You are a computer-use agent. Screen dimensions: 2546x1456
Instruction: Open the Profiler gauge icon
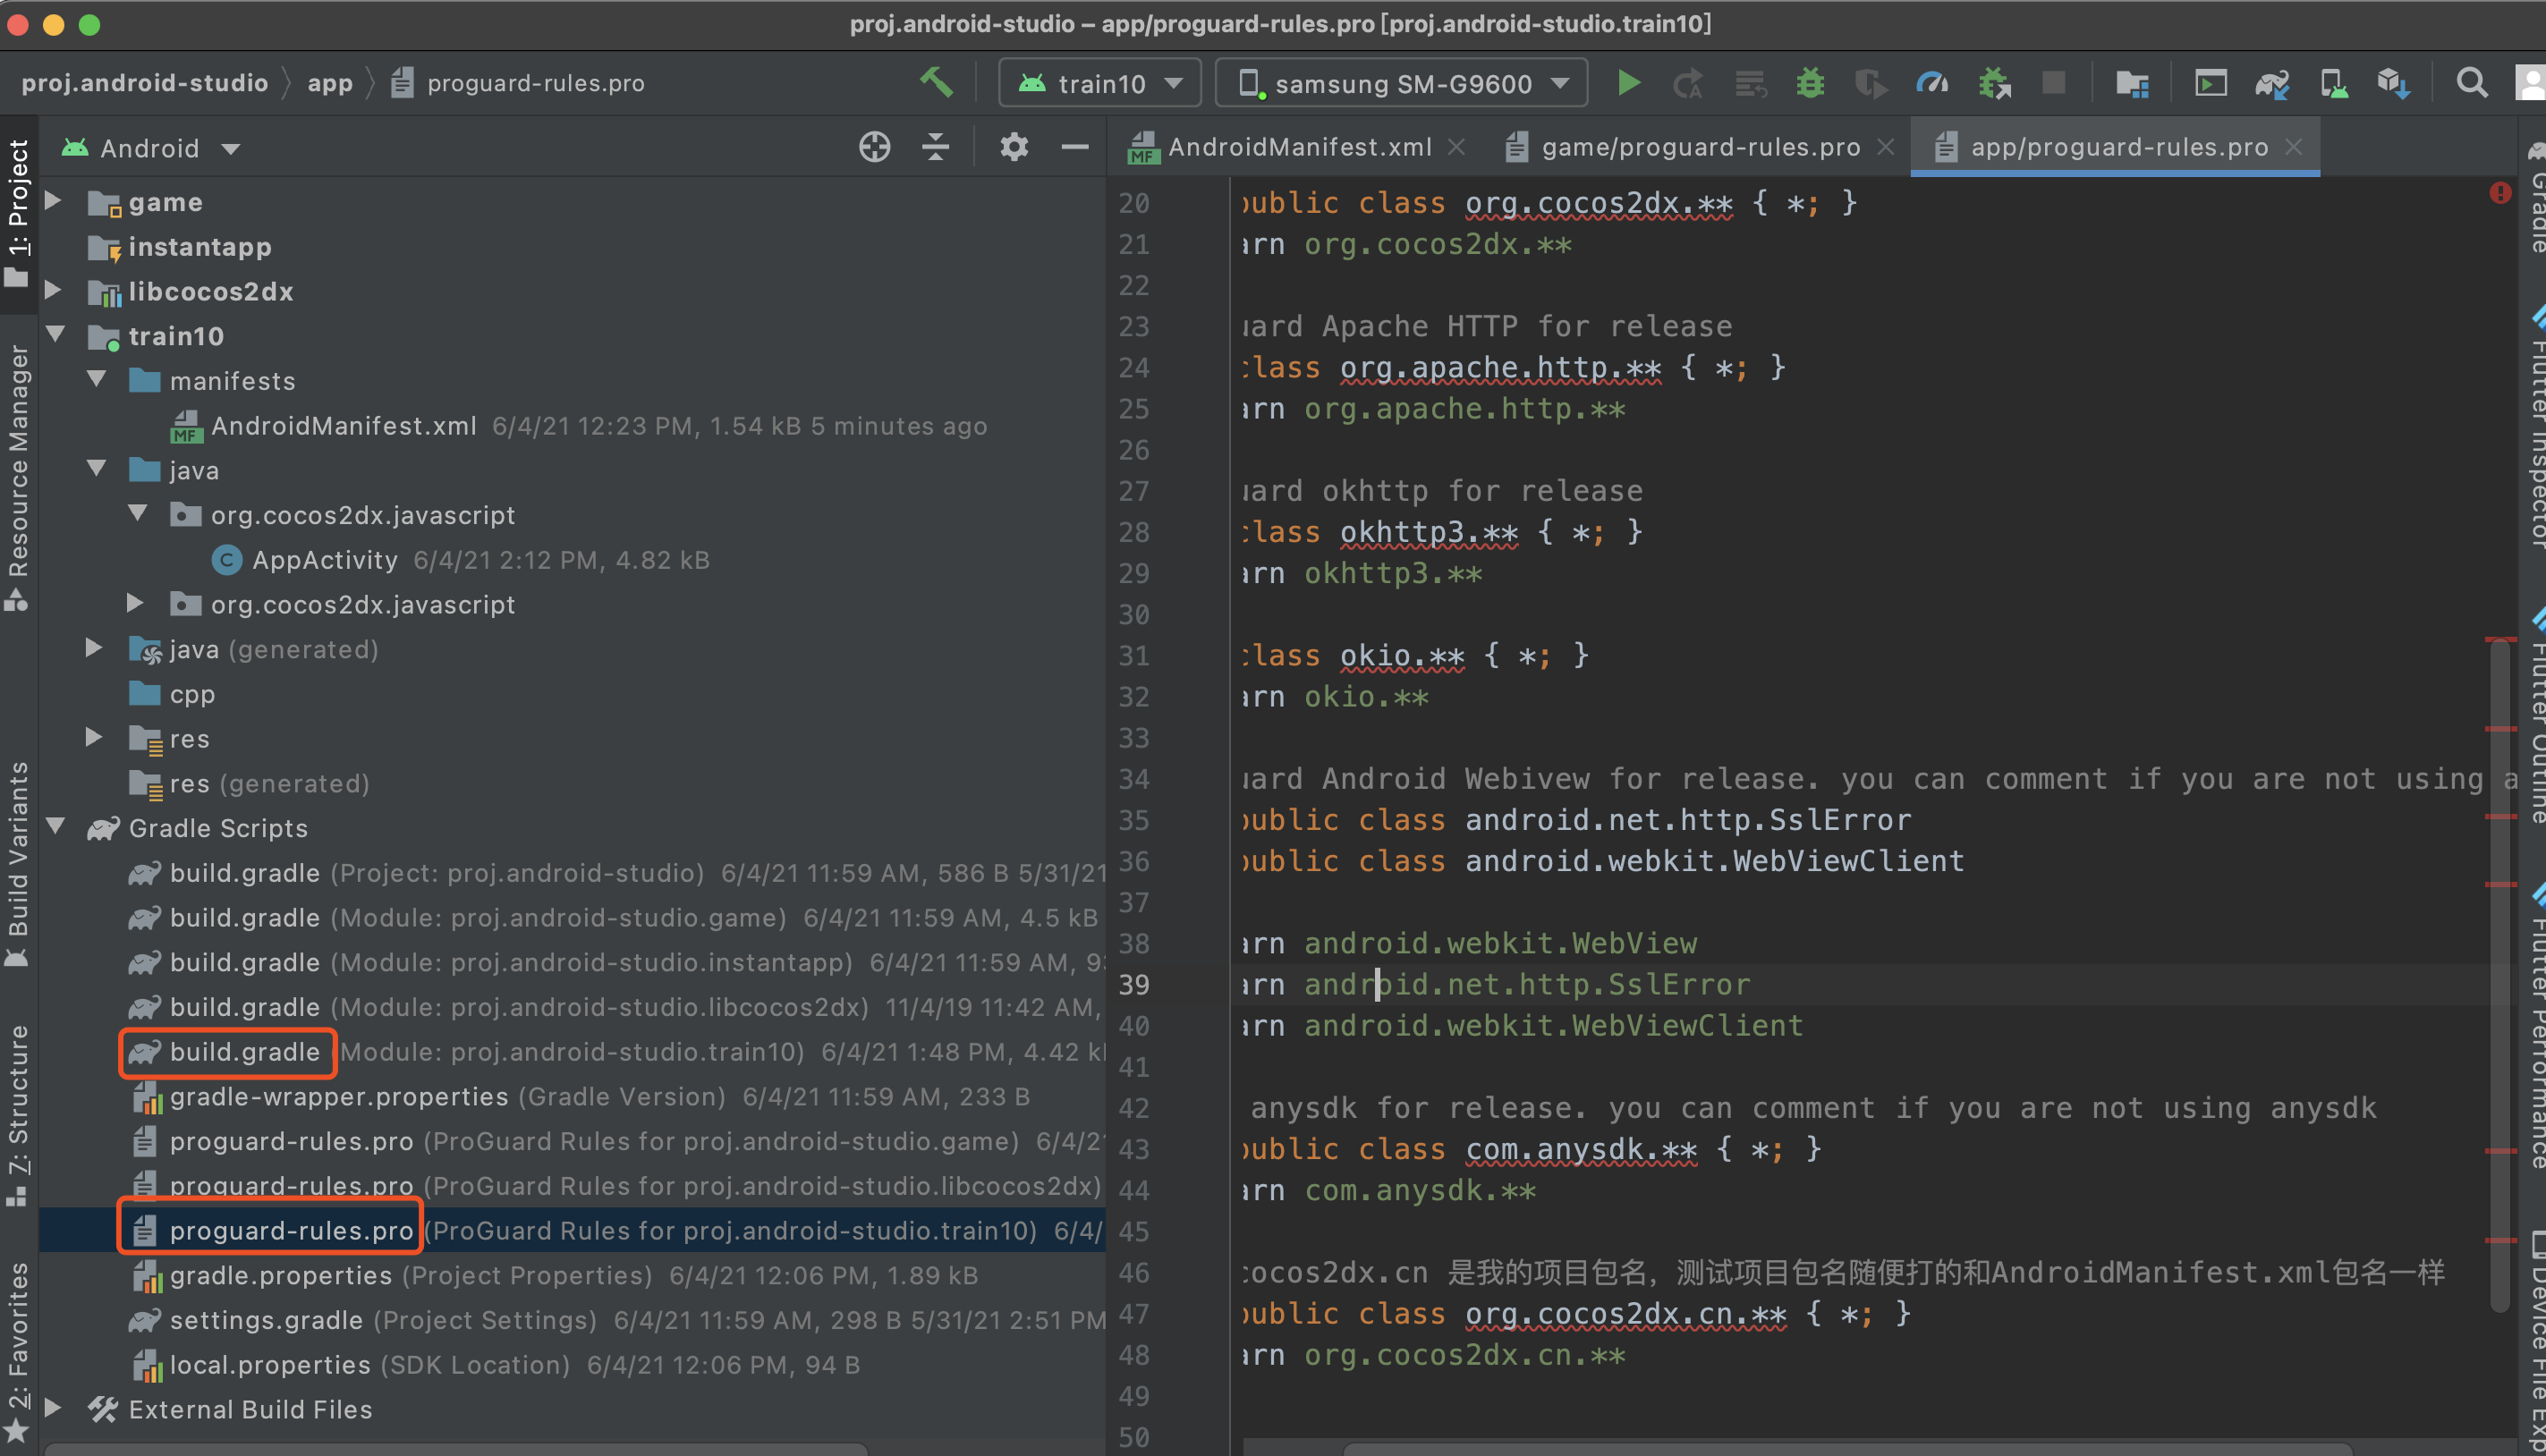pyautogui.click(x=1931, y=83)
